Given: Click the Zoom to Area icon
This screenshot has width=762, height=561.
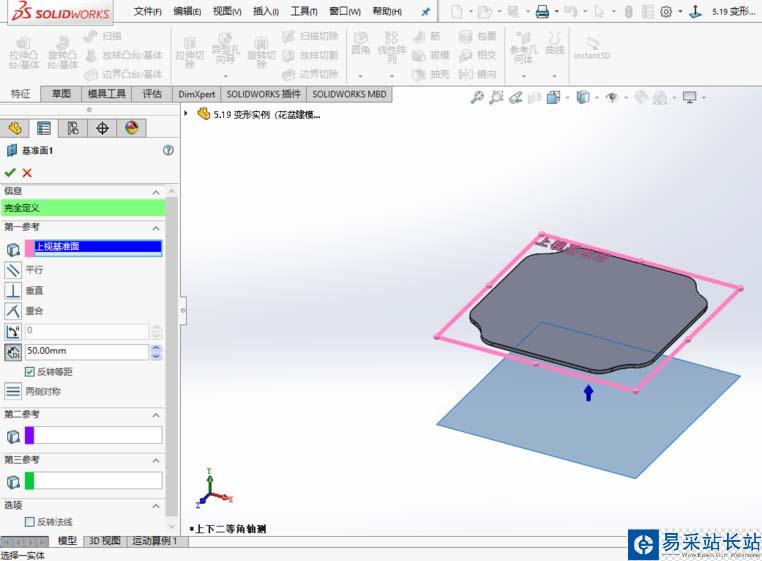Looking at the screenshot, I should pos(496,97).
